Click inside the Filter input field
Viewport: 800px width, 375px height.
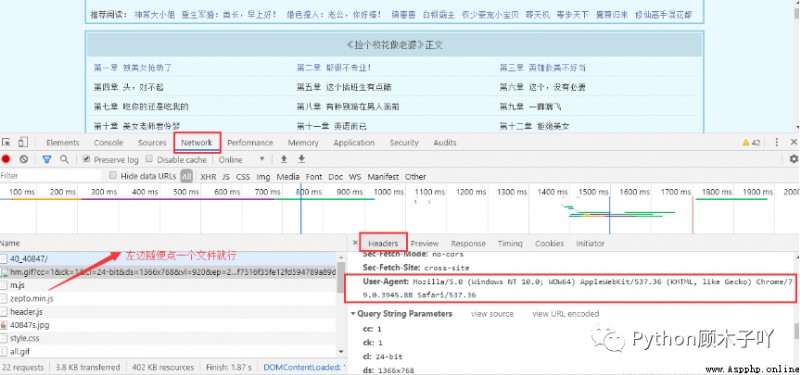pos(51,176)
